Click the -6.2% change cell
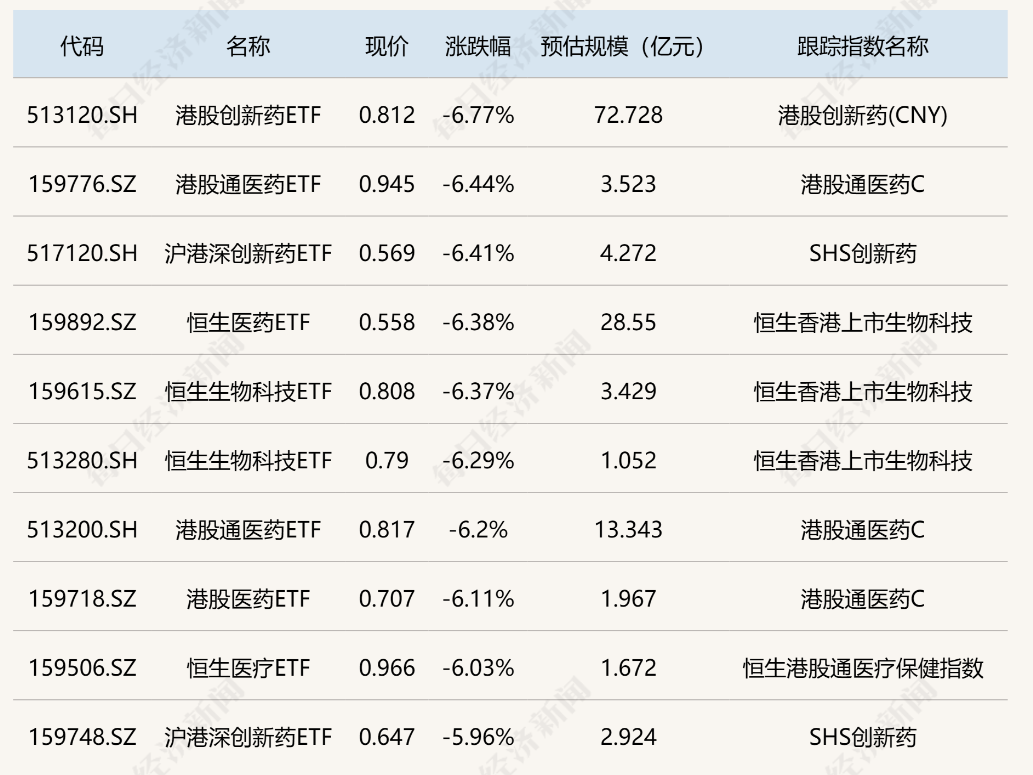Viewport: 1033px width, 775px height. pos(478,529)
